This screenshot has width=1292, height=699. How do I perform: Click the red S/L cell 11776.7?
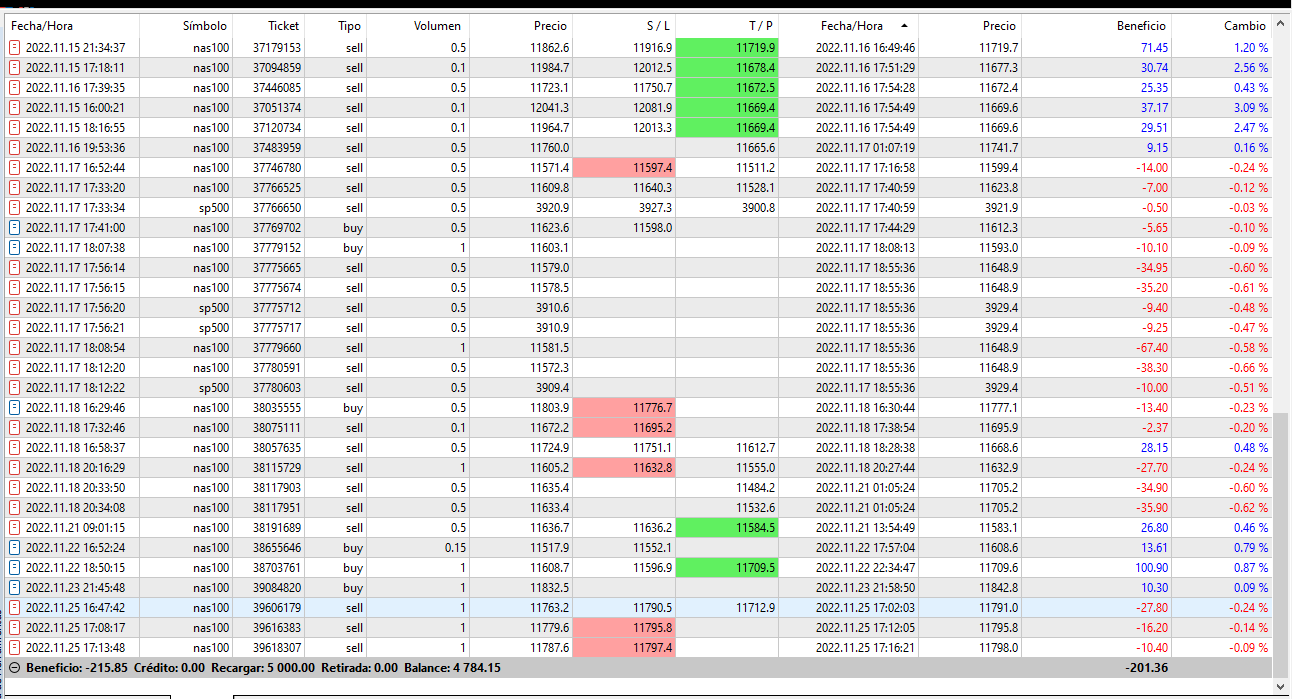coord(625,407)
